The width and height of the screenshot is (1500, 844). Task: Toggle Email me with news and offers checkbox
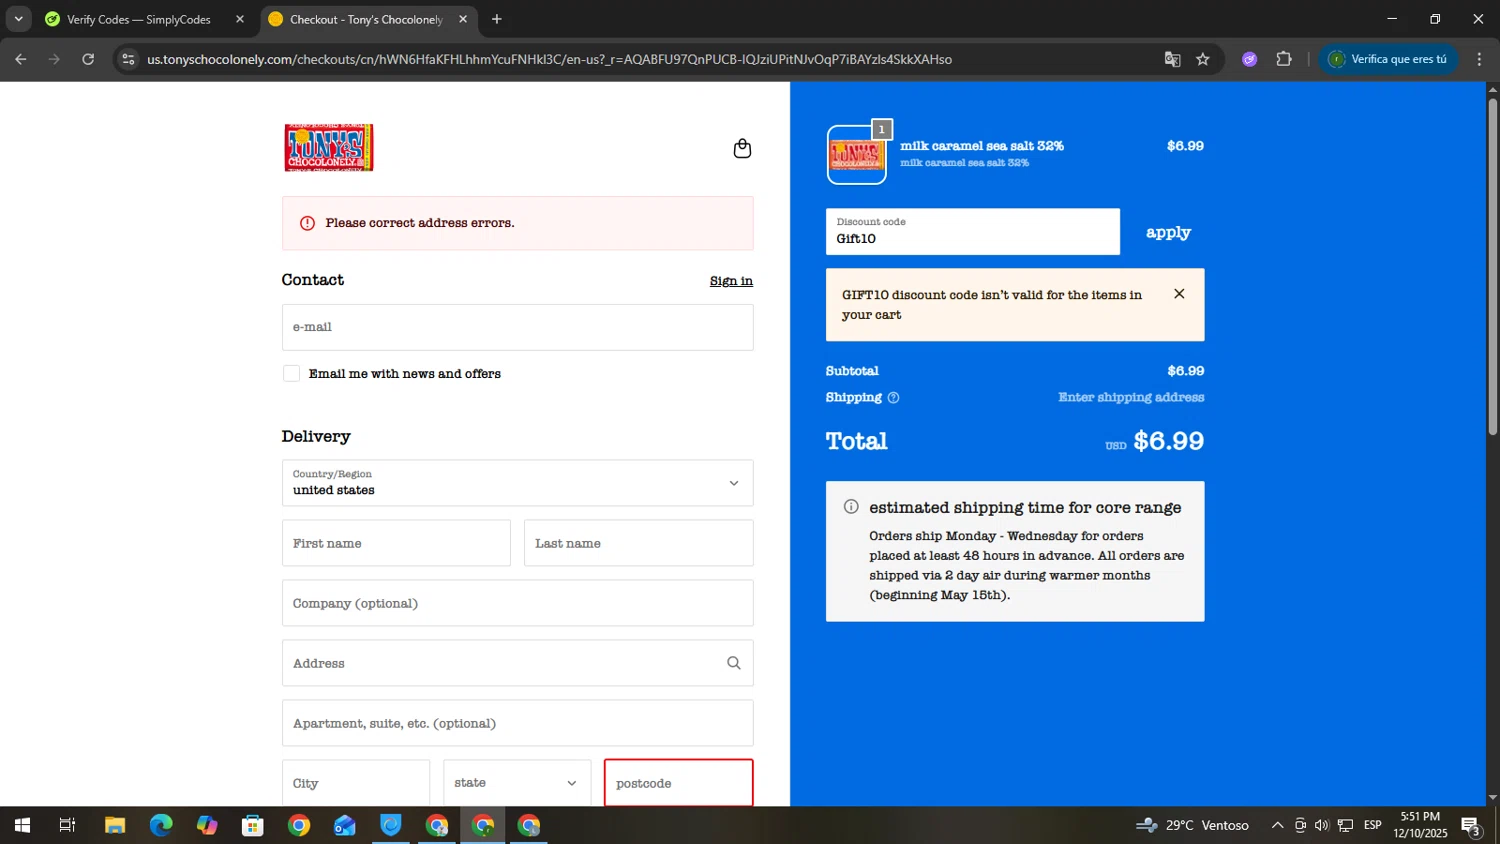291,373
